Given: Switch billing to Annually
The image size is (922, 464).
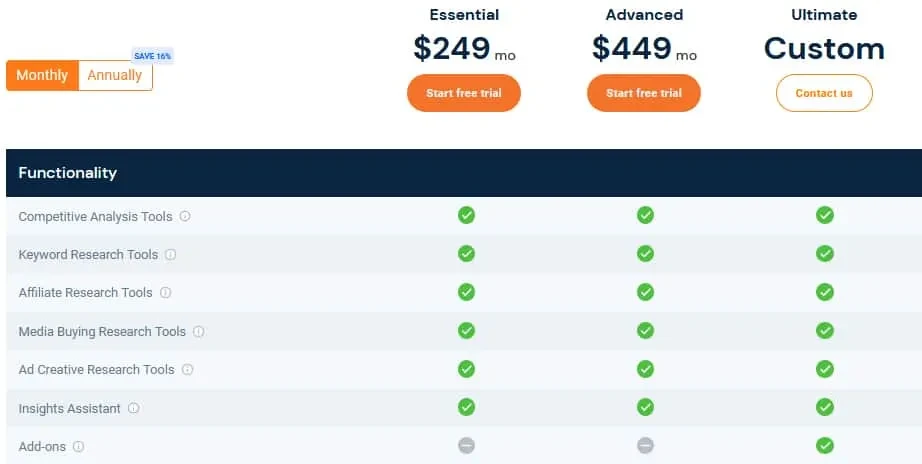Looking at the screenshot, I should click(x=115, y=75).
